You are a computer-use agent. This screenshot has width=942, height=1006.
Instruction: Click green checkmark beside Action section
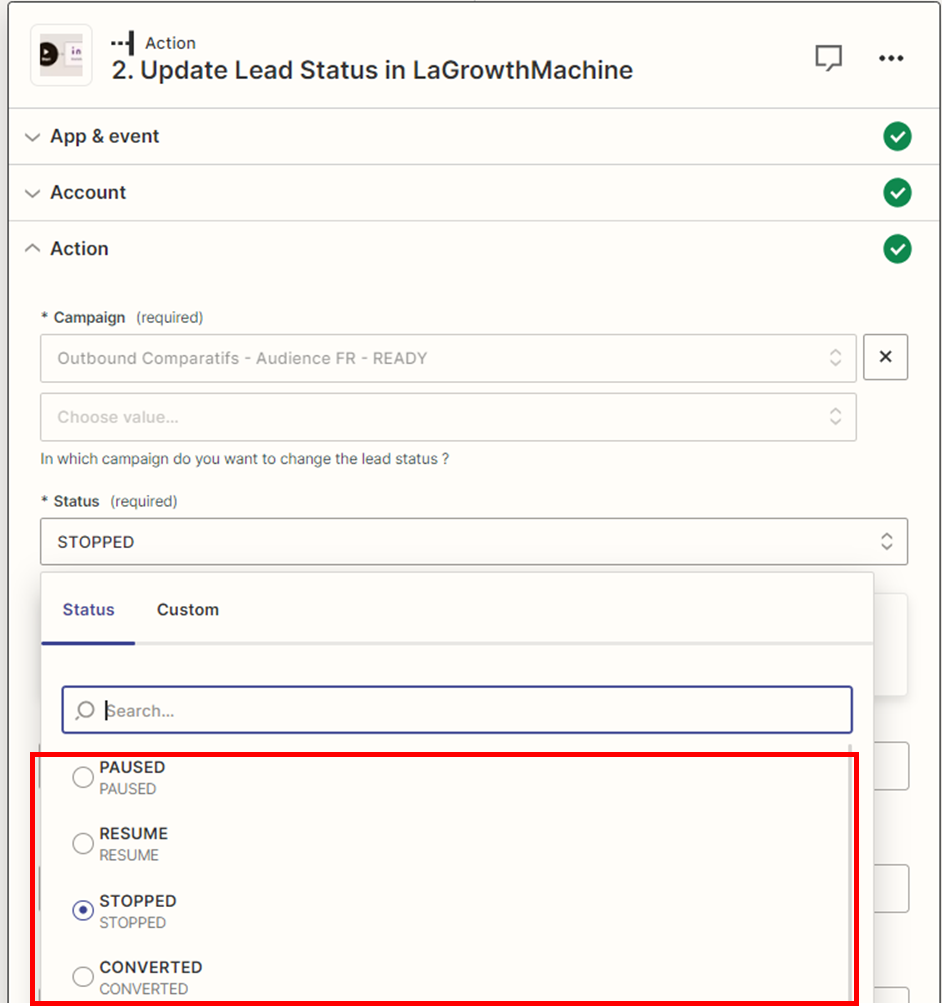tap(897, 249)
